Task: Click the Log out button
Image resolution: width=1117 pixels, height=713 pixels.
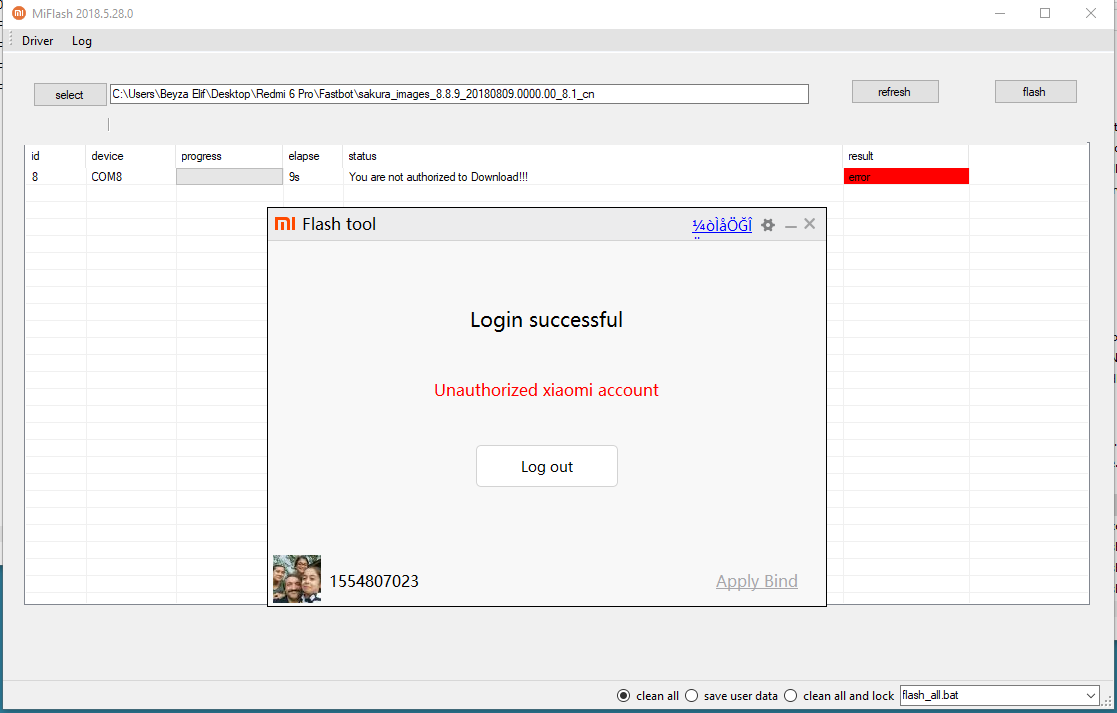Action: tap(546, 467)
